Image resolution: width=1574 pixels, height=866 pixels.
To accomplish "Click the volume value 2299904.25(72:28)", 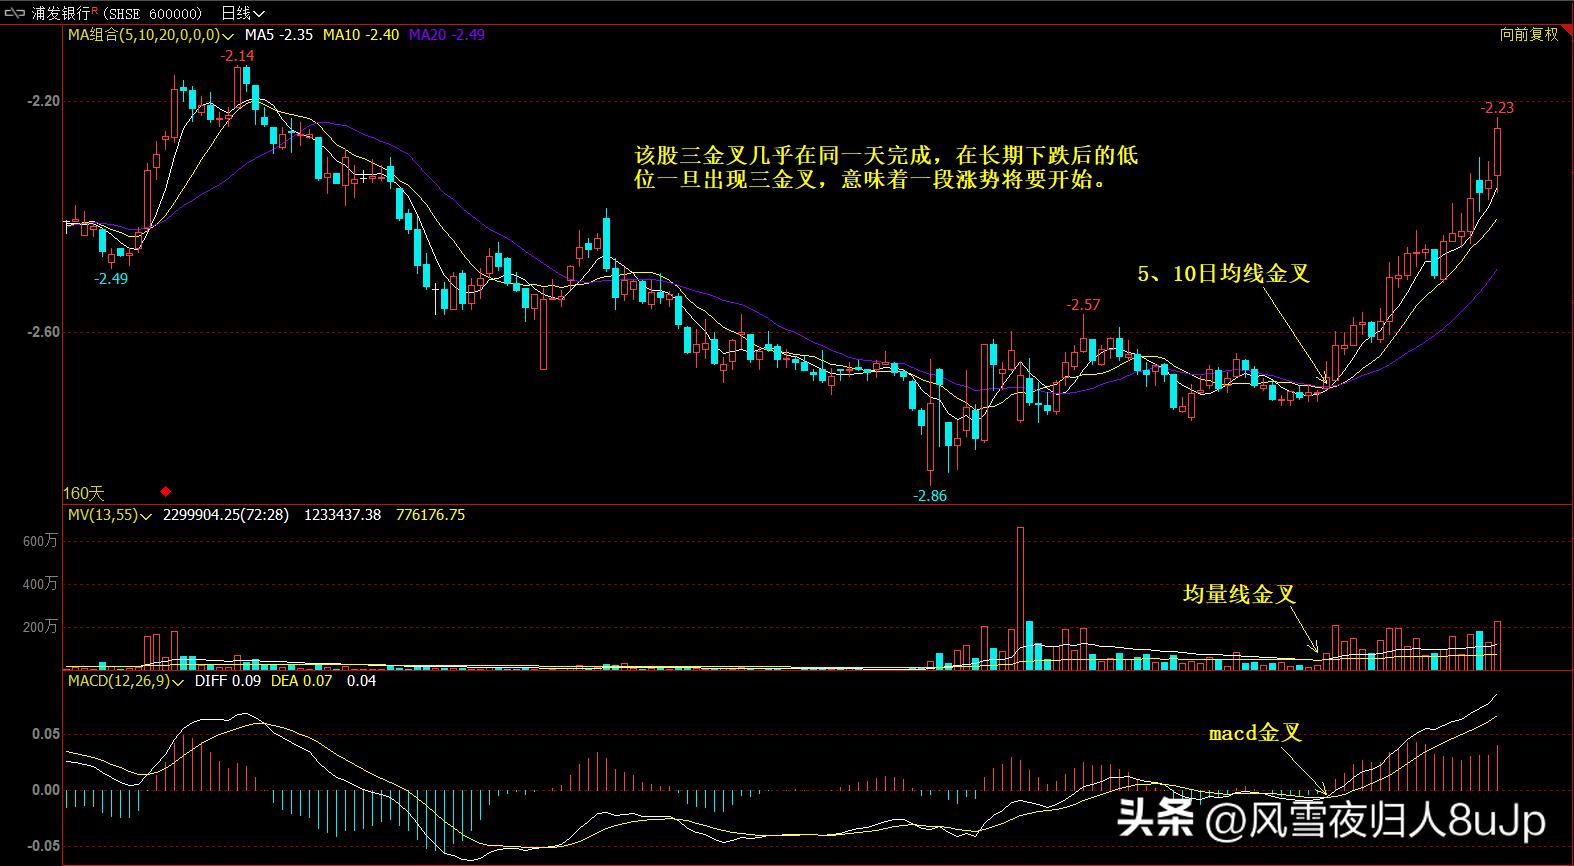I will coord(225,515).
